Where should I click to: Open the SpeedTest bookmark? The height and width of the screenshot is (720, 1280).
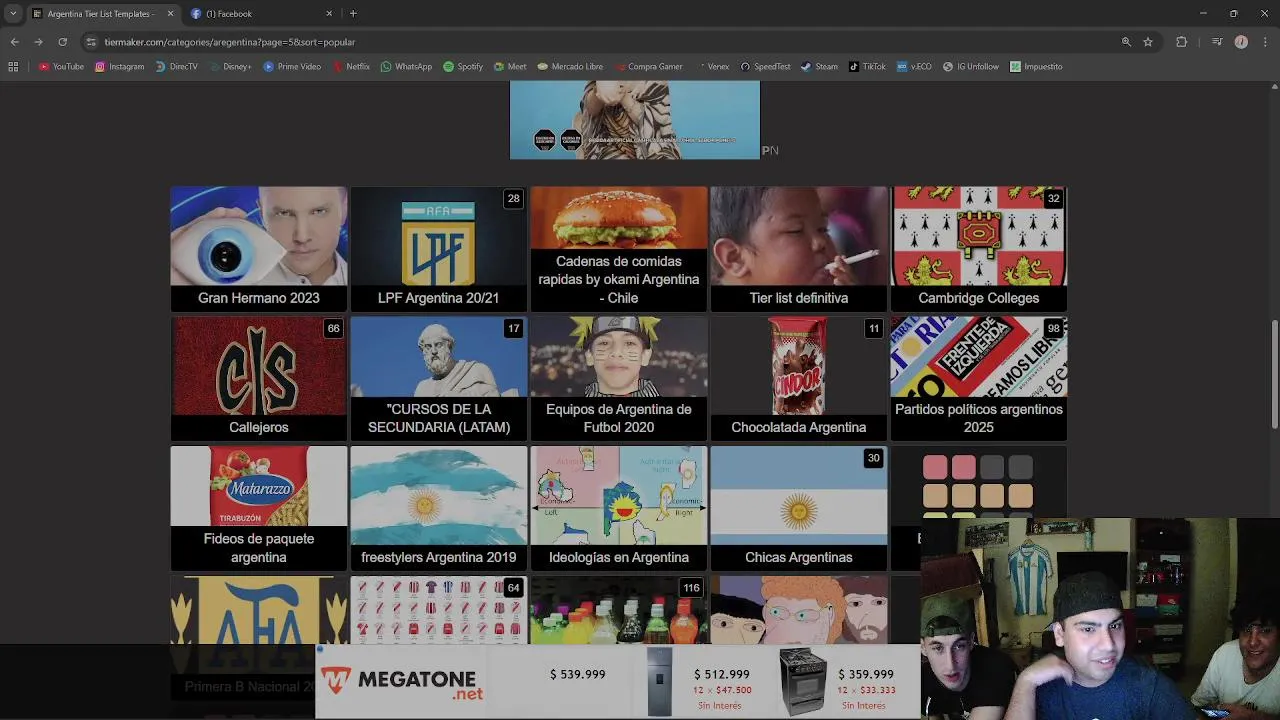[x=765, y=67]
